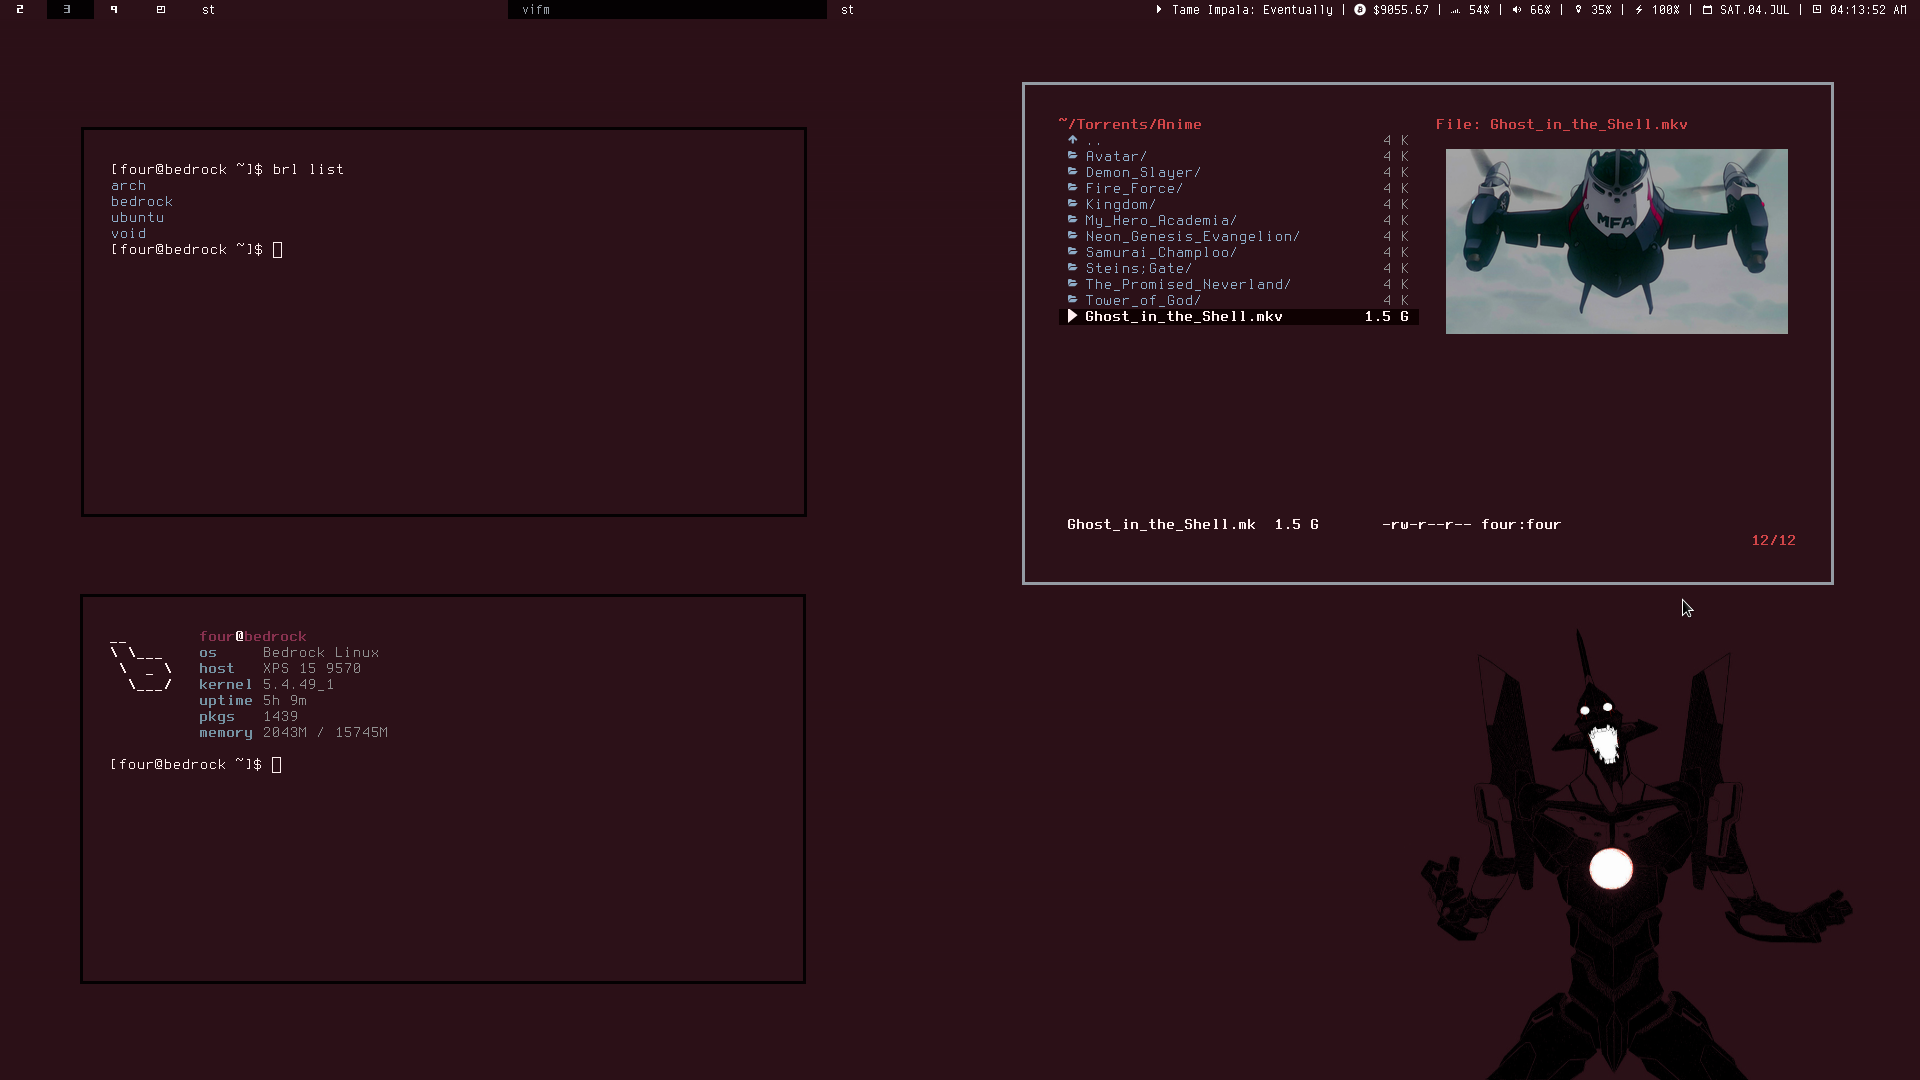
Task: Click the wifi signal strength icon
Action: tap(1455, 10)
